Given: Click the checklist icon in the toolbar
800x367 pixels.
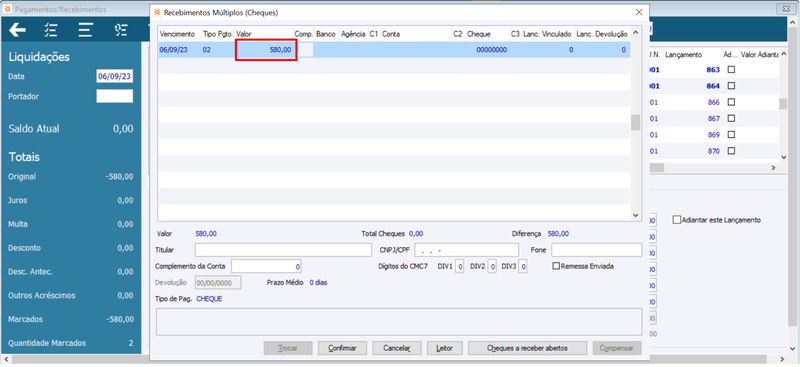Looking at the screenshot, I should pos(51,31).
